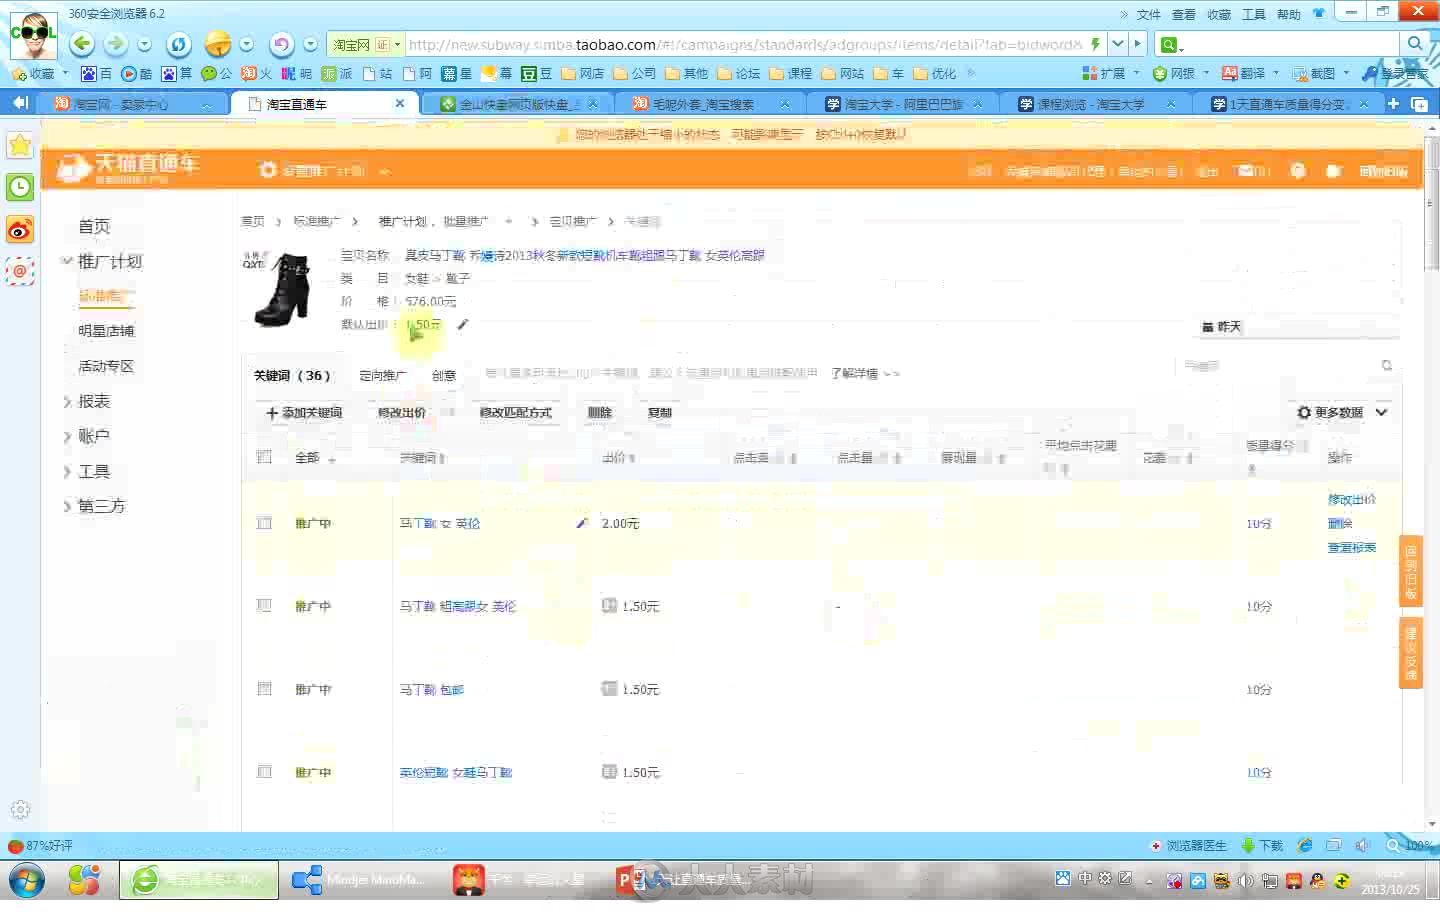Click the keyword search magnifier icon in the table area
The height and width of the screenshot is (912, 1440).
pos(1387,366)
